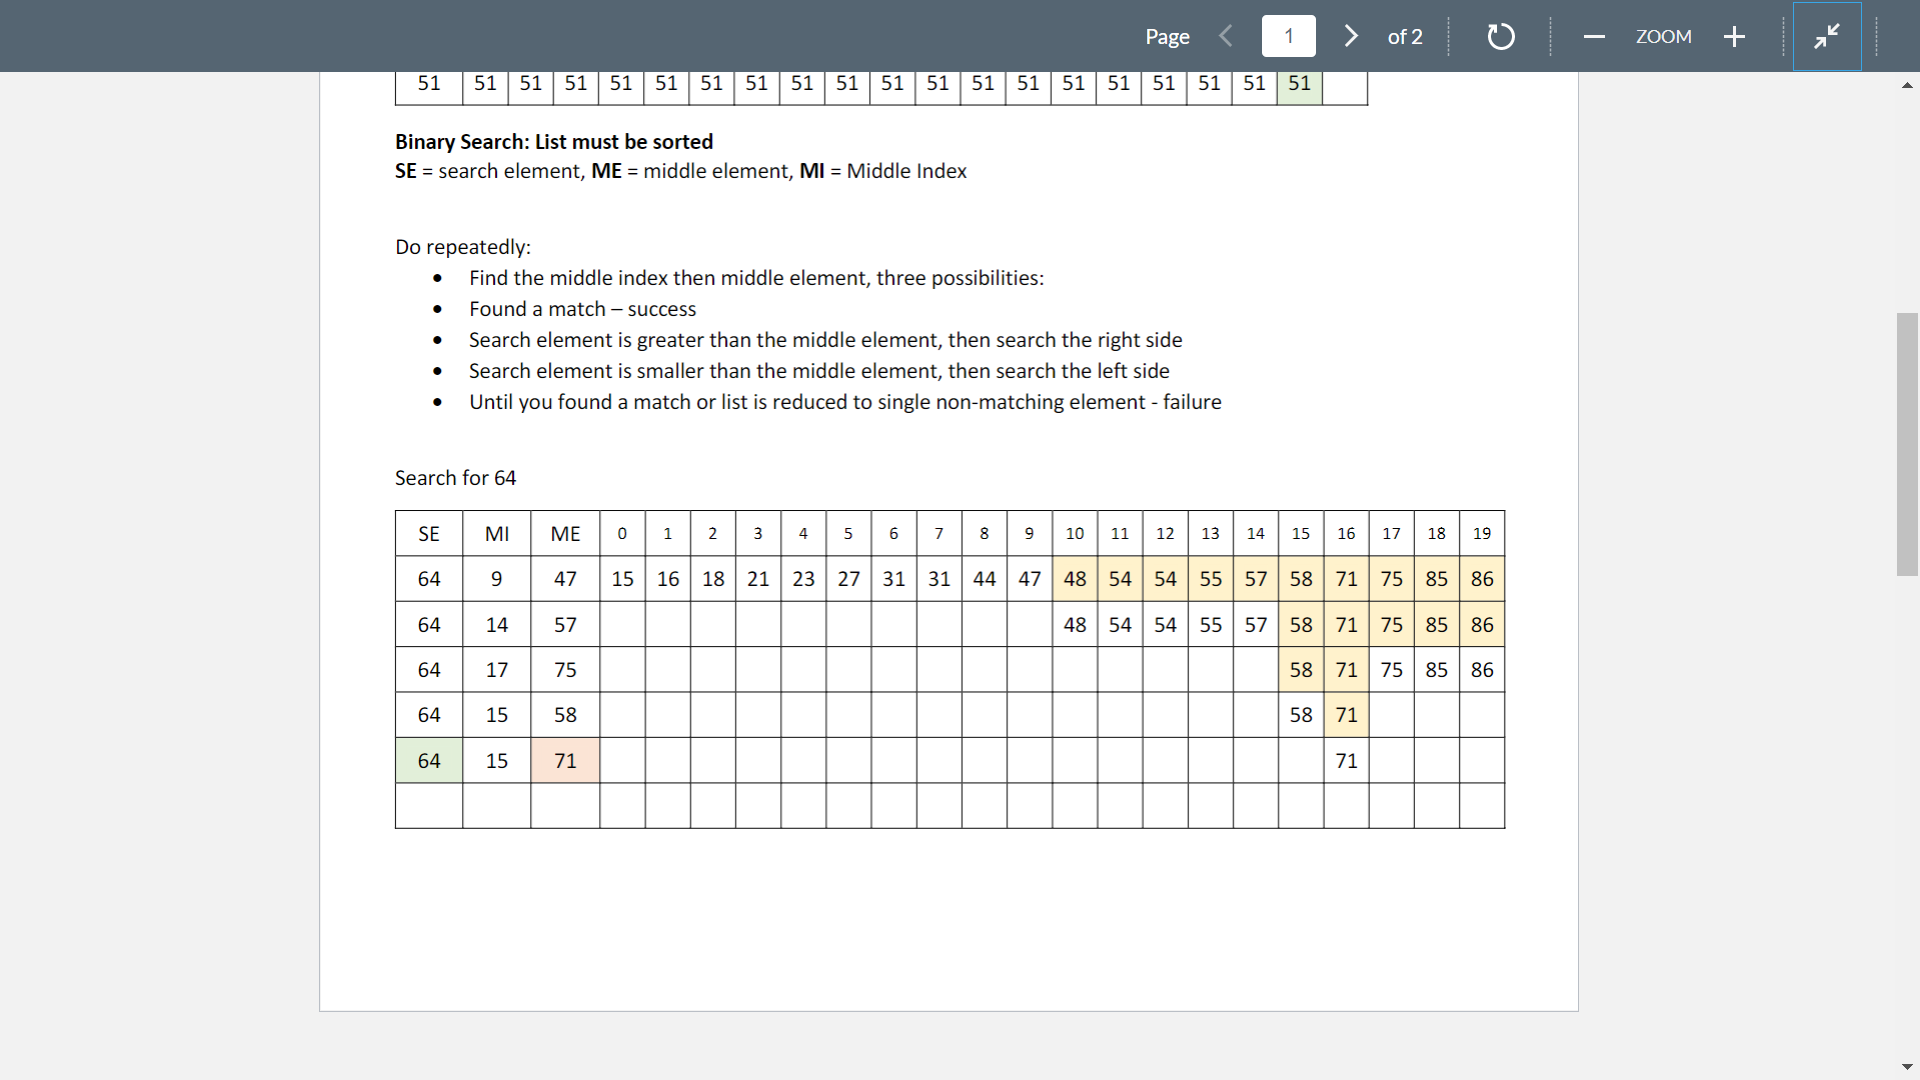Image resolution: width=1920 pixels, height=1080 pixels.
Task: Click index header cell 0
Action: 622,534
